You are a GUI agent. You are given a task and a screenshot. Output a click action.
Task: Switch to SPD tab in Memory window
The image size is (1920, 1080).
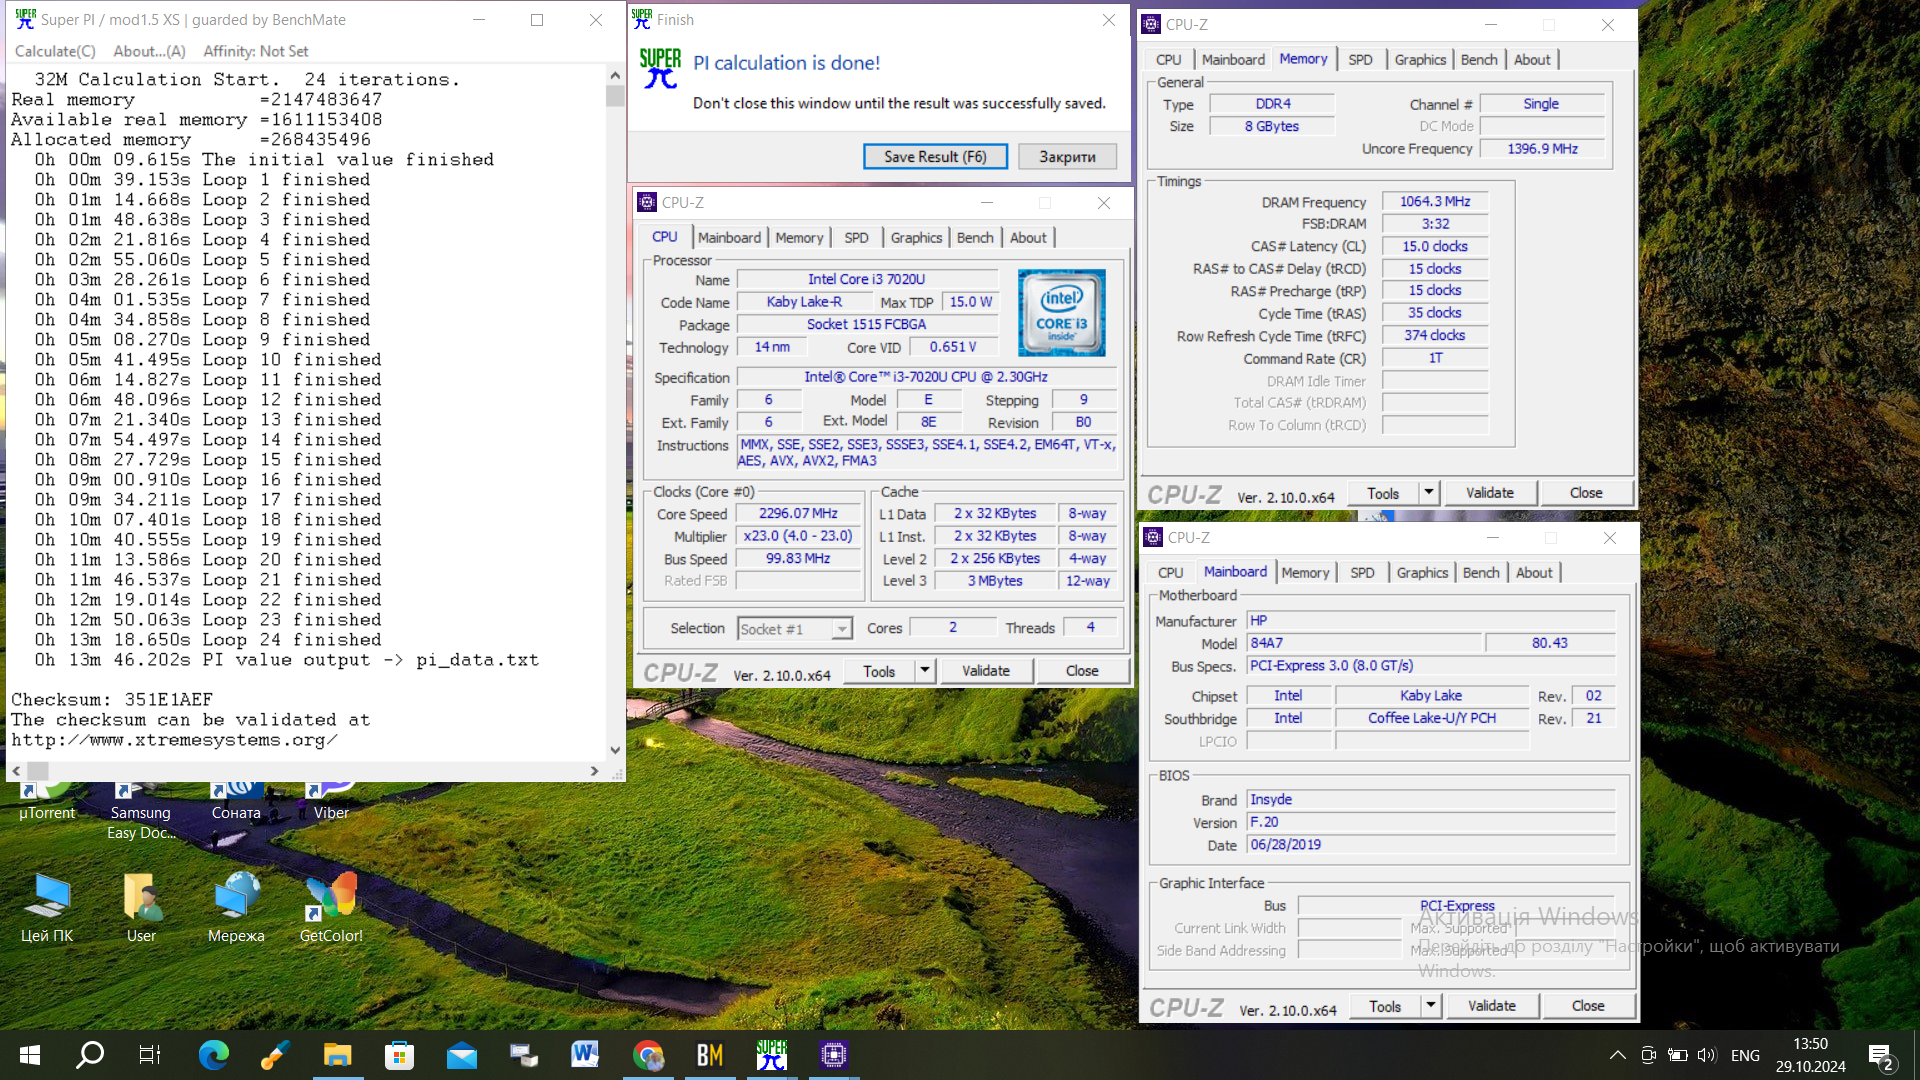[1360, 60]
